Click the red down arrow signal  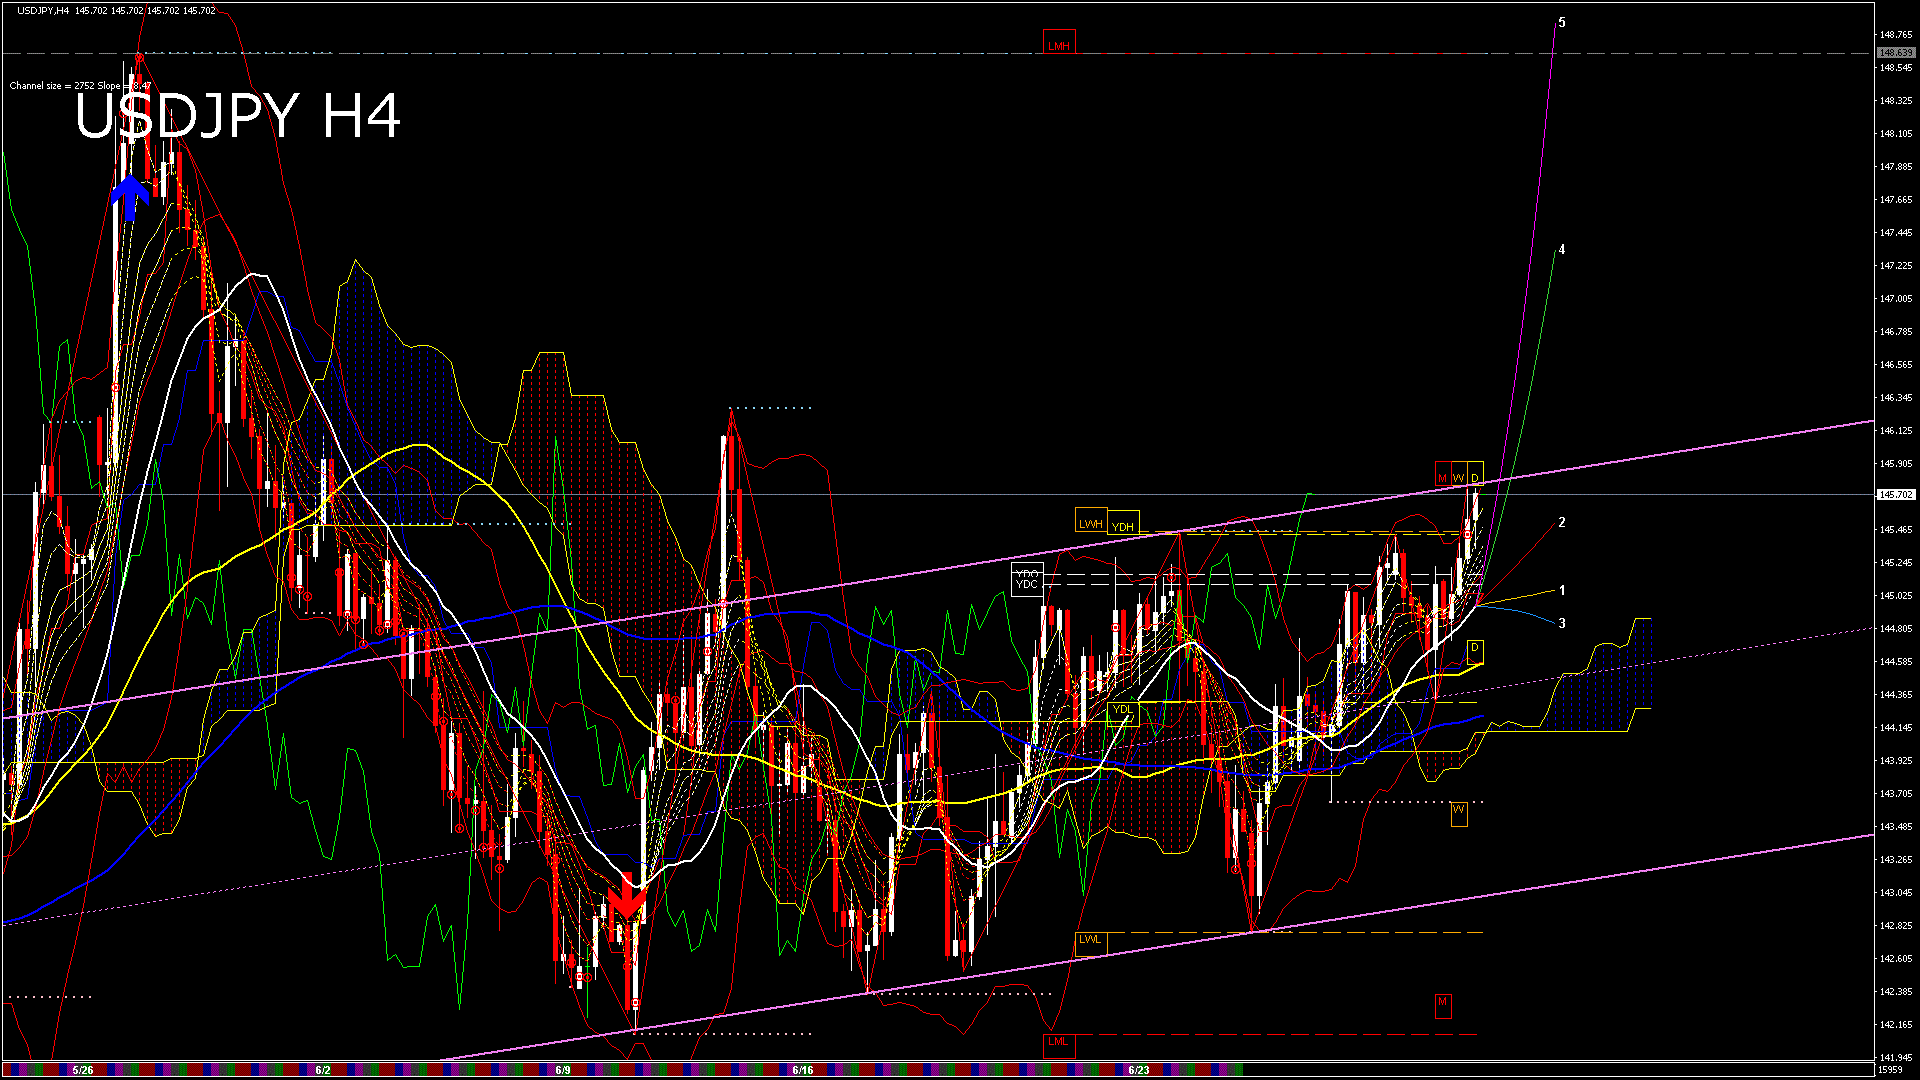pos(627,894)
